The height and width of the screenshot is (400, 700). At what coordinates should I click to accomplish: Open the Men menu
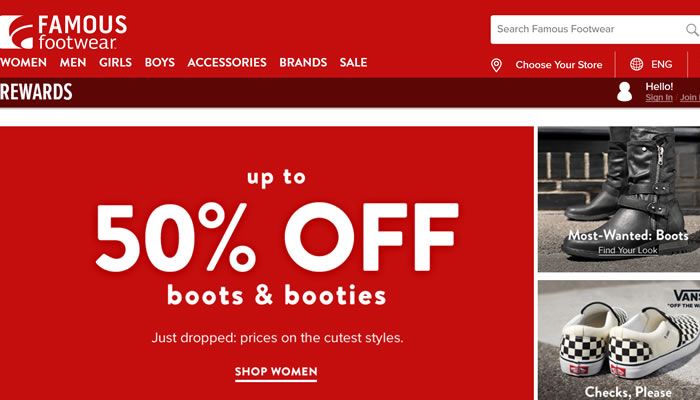[73, 62]
